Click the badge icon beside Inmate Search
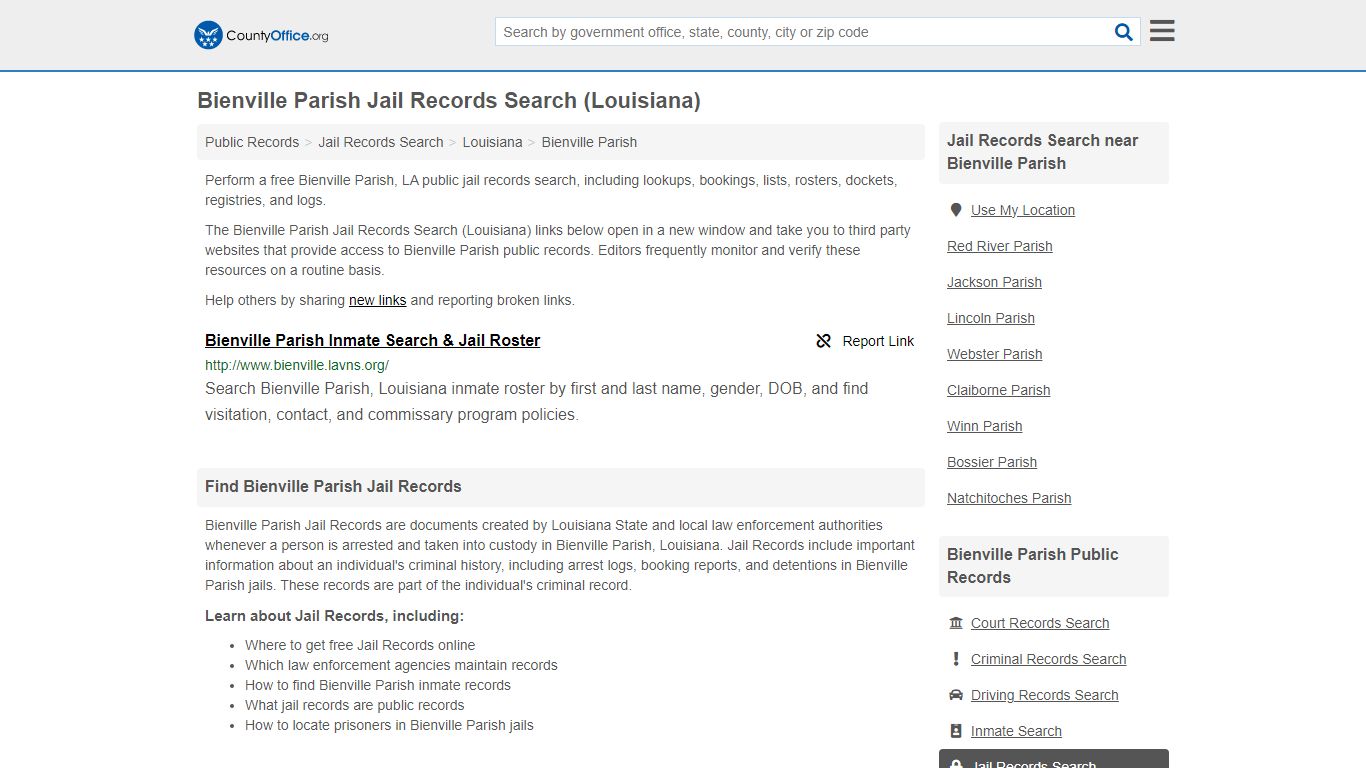This screenshot has height=768, width=1366. pos(956,731)
